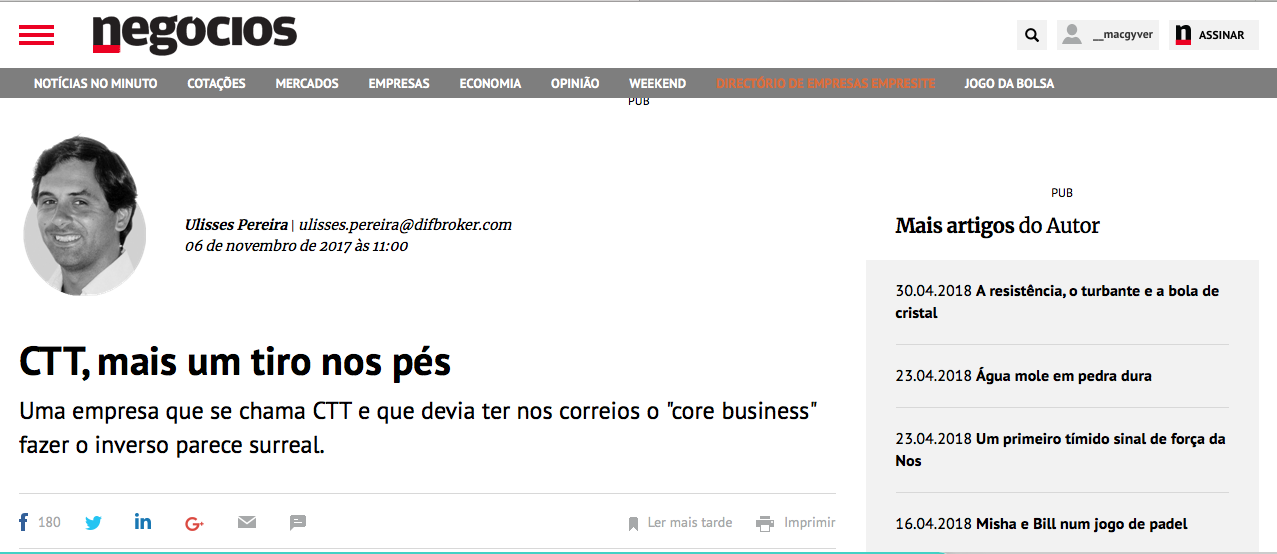The height and width of the screenshot is (554, 1277).
Task: Click the user avatar icon
Action: point(1072,35)
